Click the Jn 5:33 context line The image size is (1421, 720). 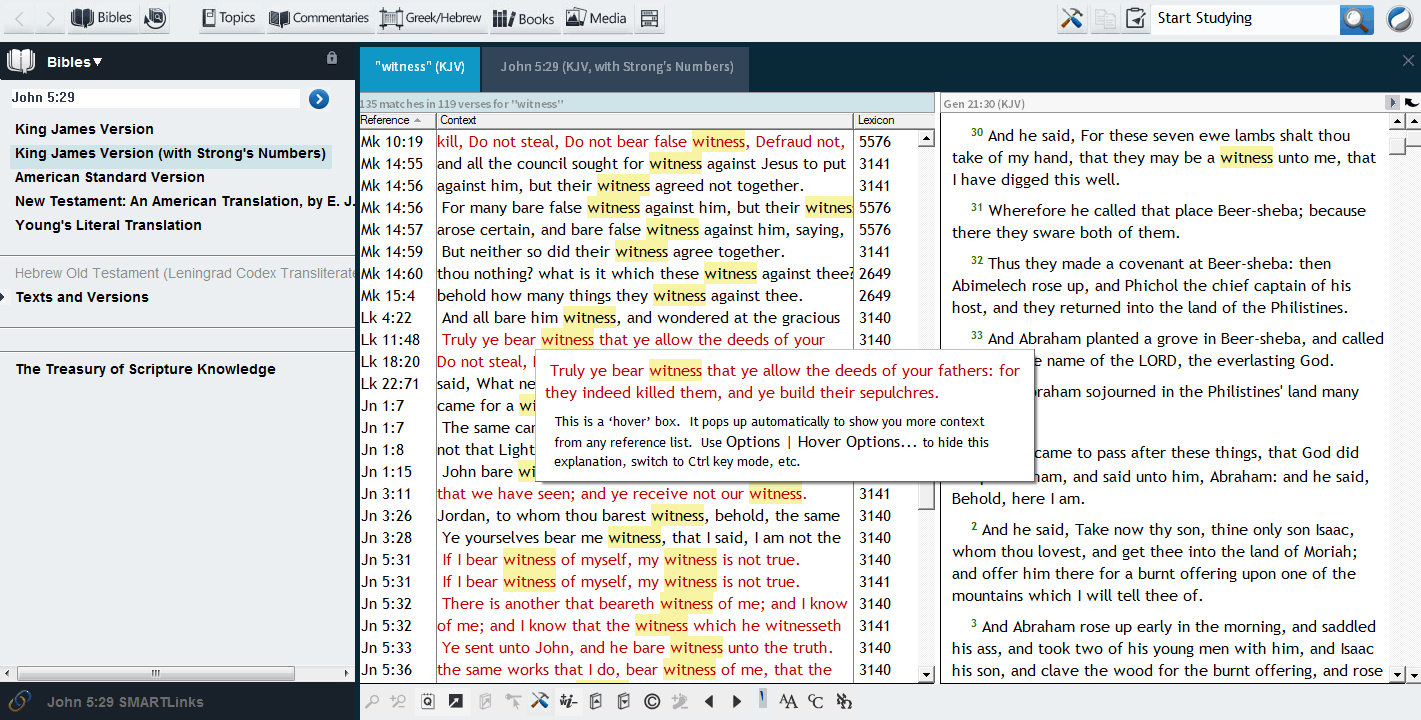click(636, 648)
